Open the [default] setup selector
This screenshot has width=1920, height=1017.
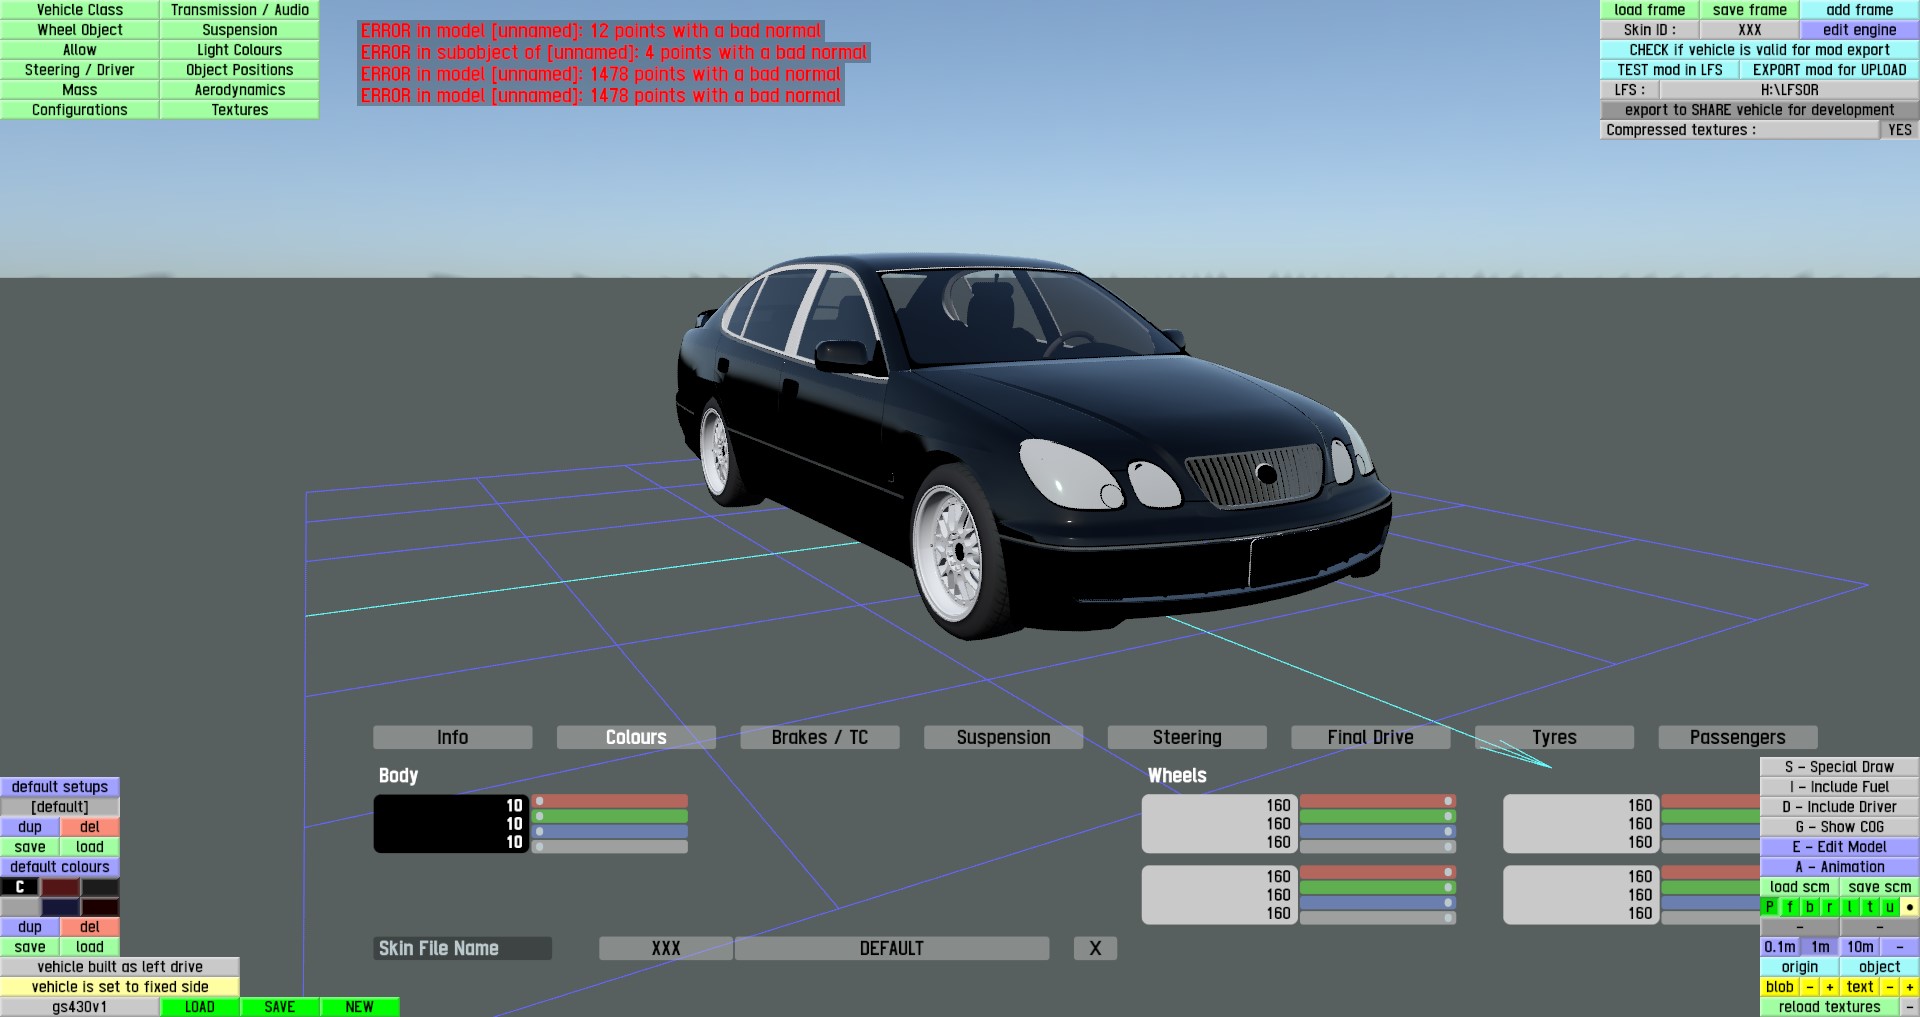[60, 807]
